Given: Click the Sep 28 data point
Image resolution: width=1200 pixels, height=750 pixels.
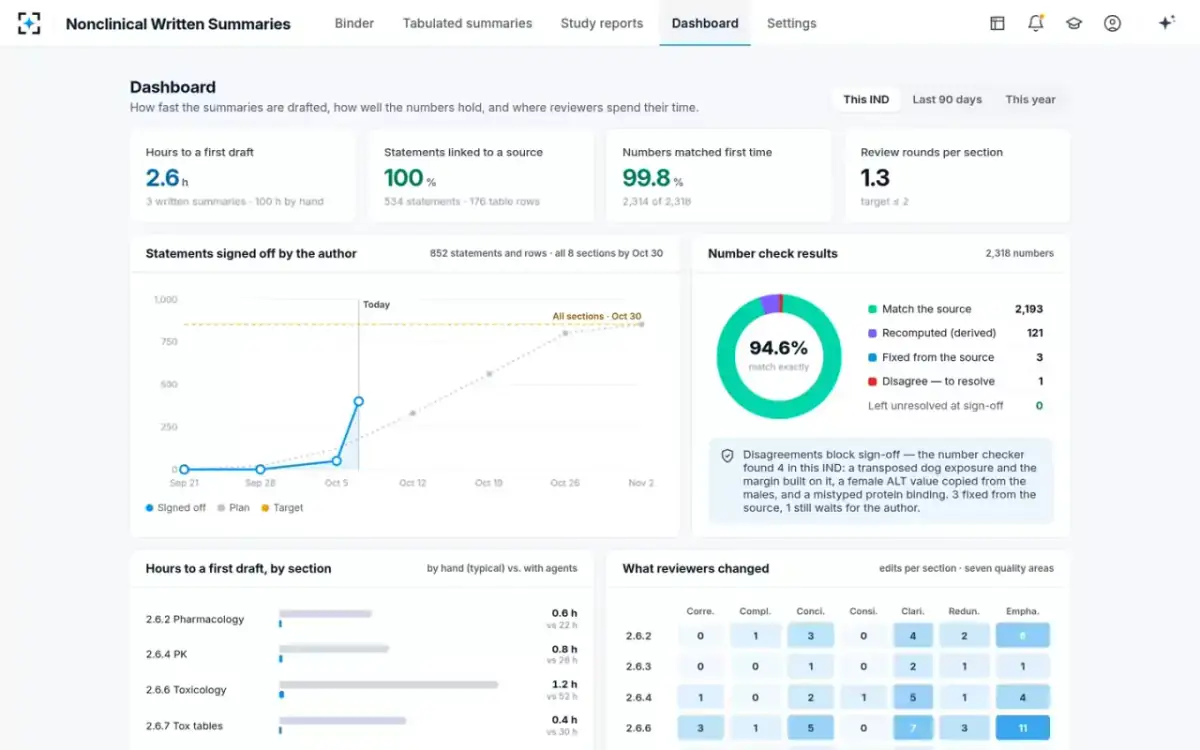Looking at the screenshot, I should (x=260, y=469).
